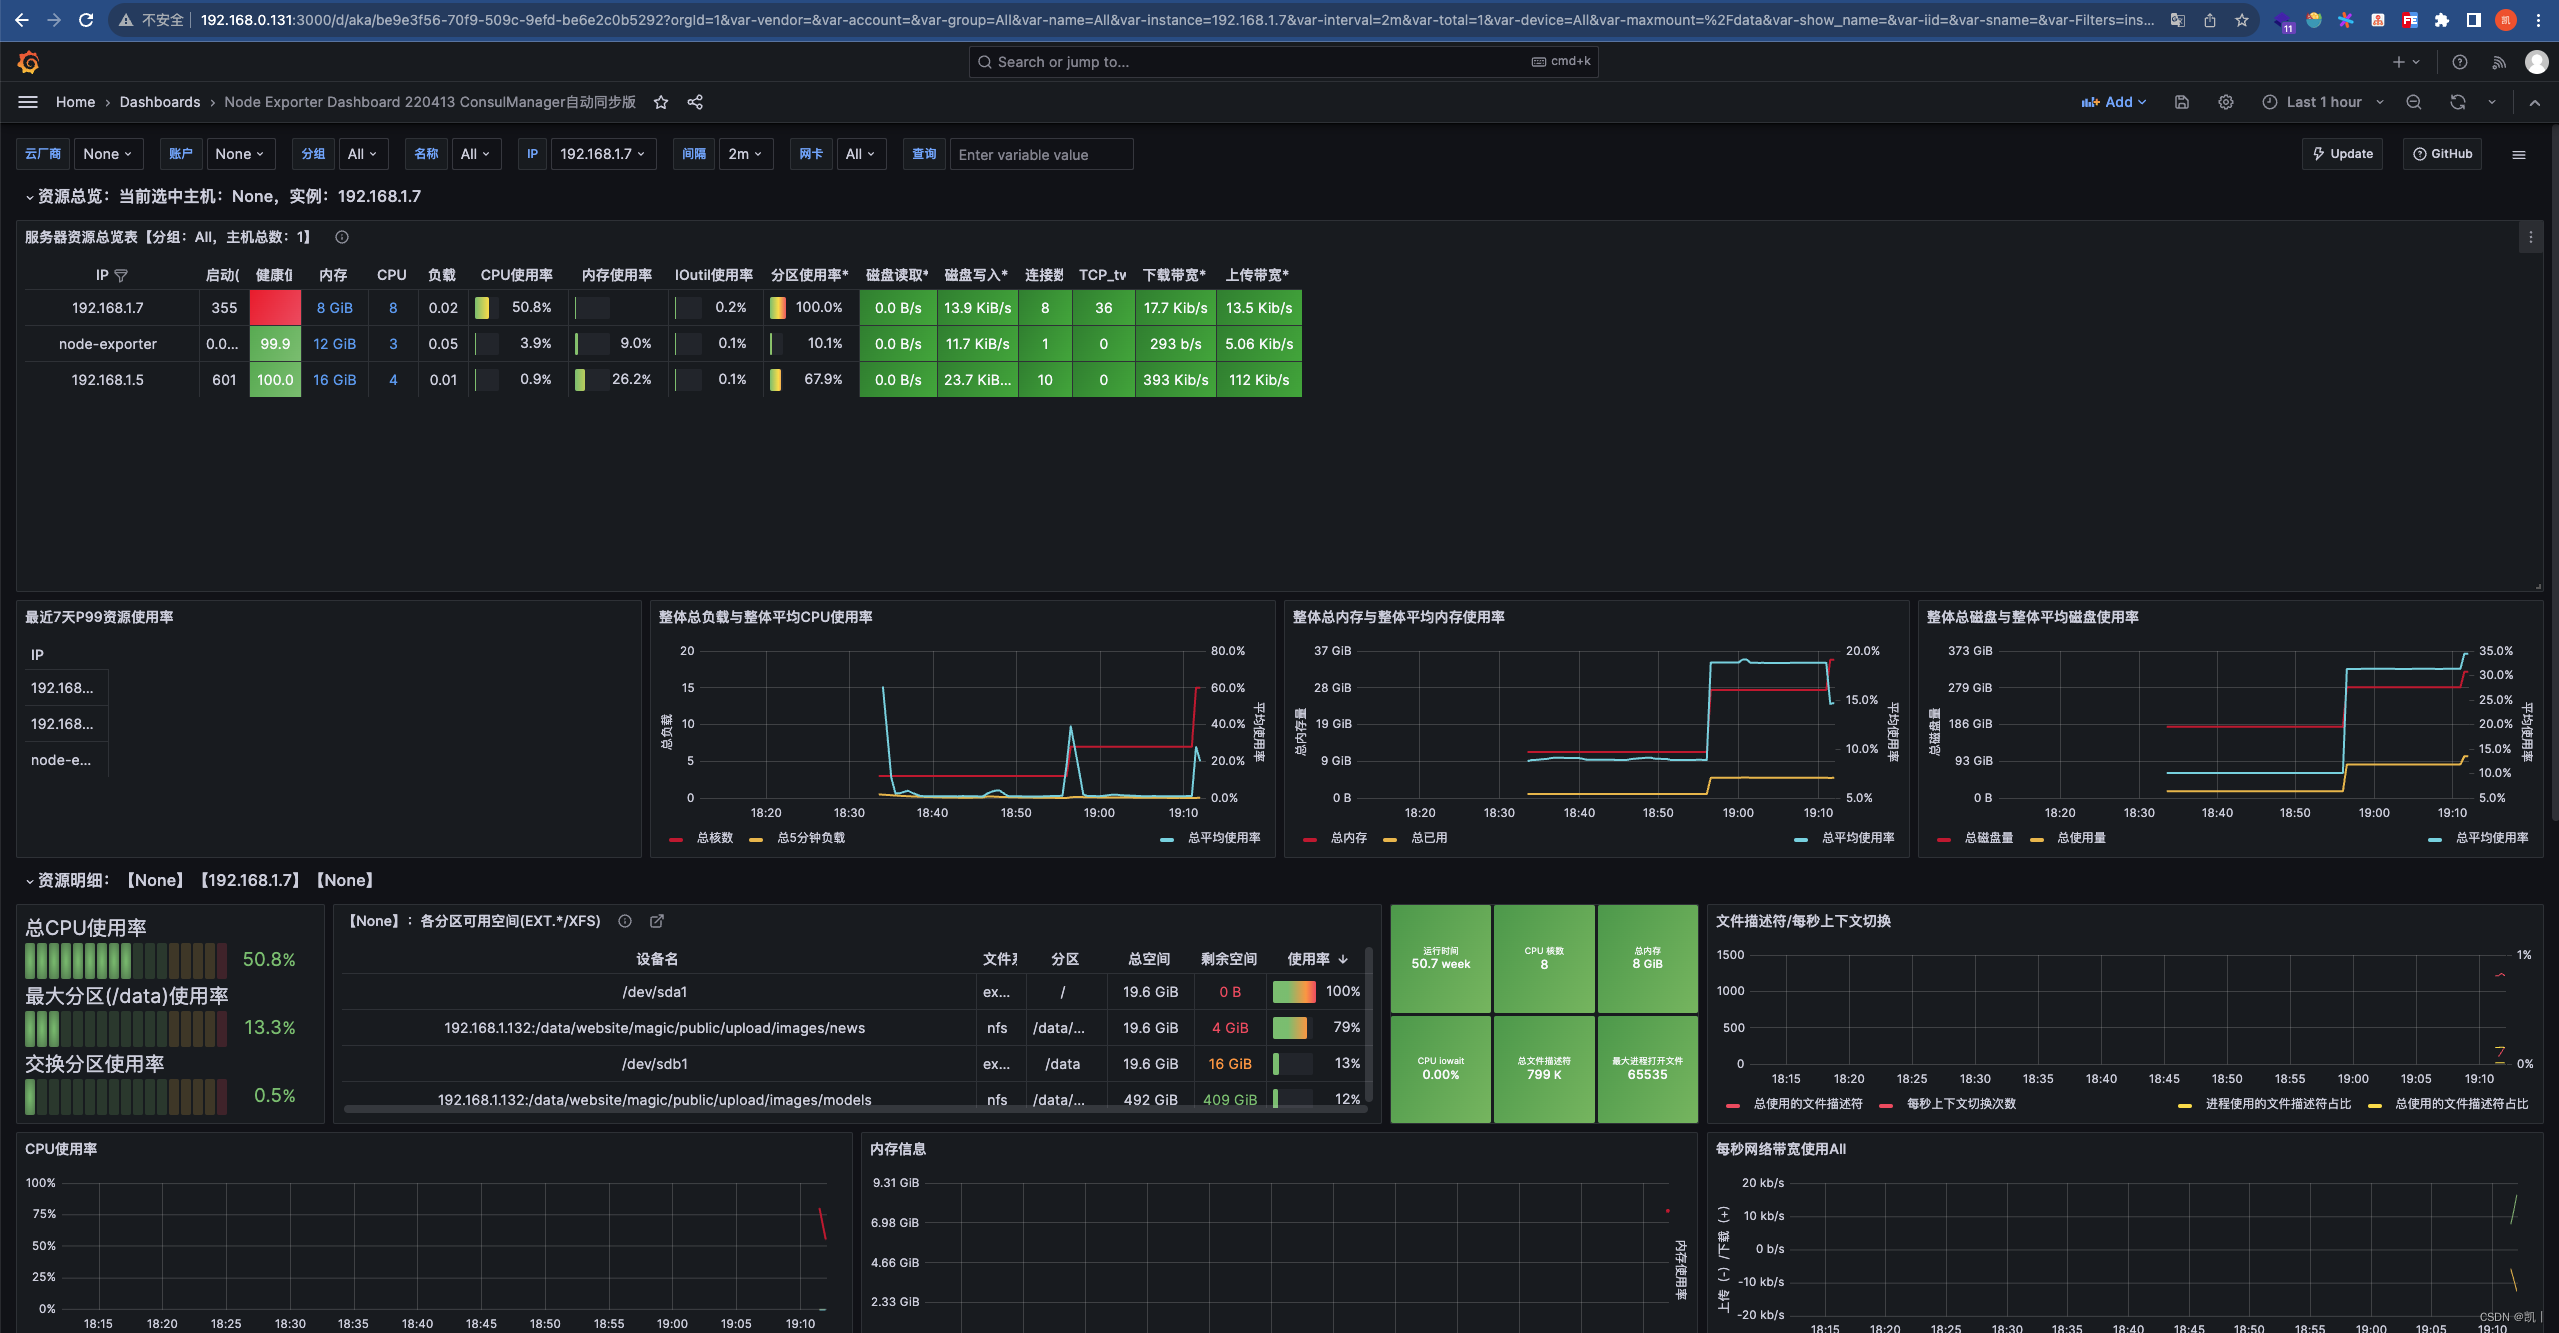Open dashboard links menu lines icon

coord(2519,154)
